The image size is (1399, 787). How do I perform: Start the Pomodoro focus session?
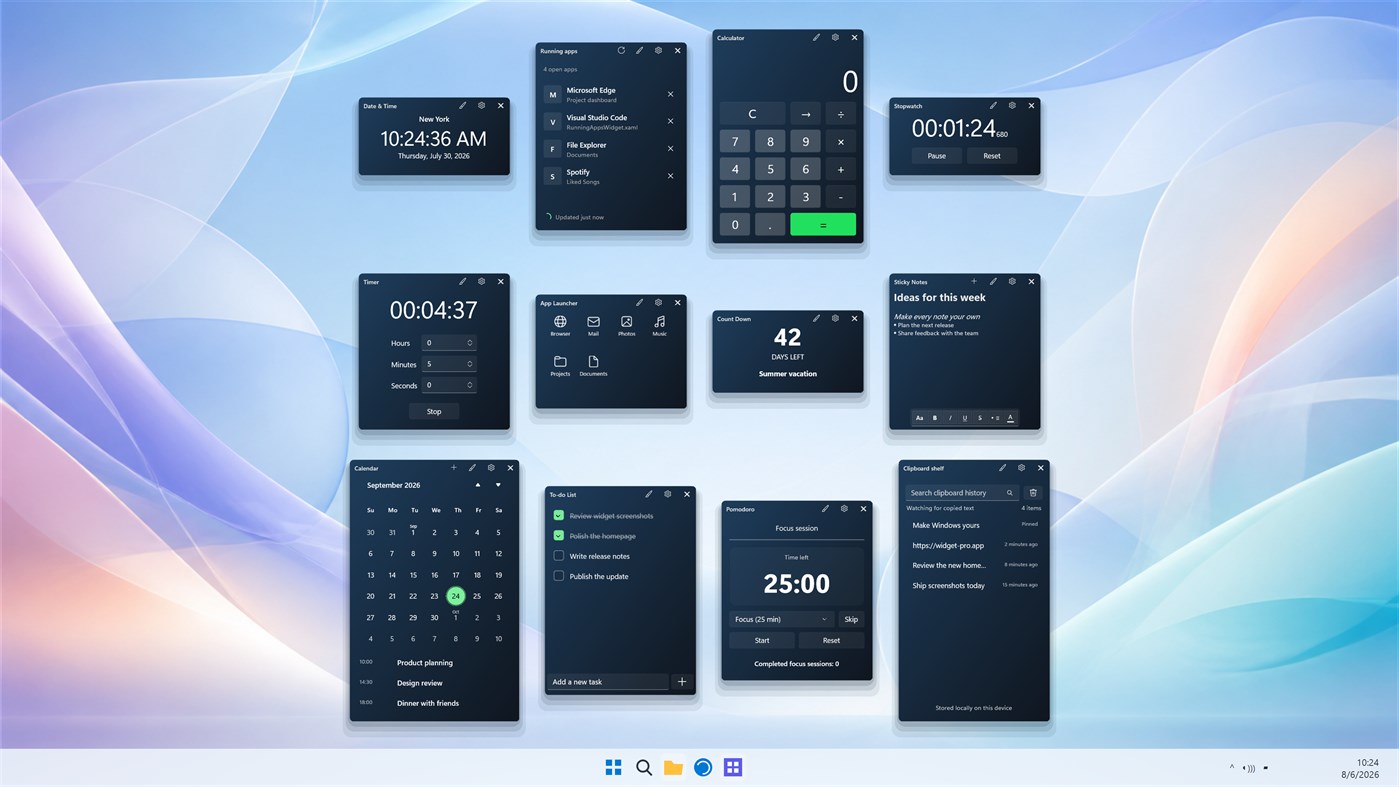tap(762, 640)
